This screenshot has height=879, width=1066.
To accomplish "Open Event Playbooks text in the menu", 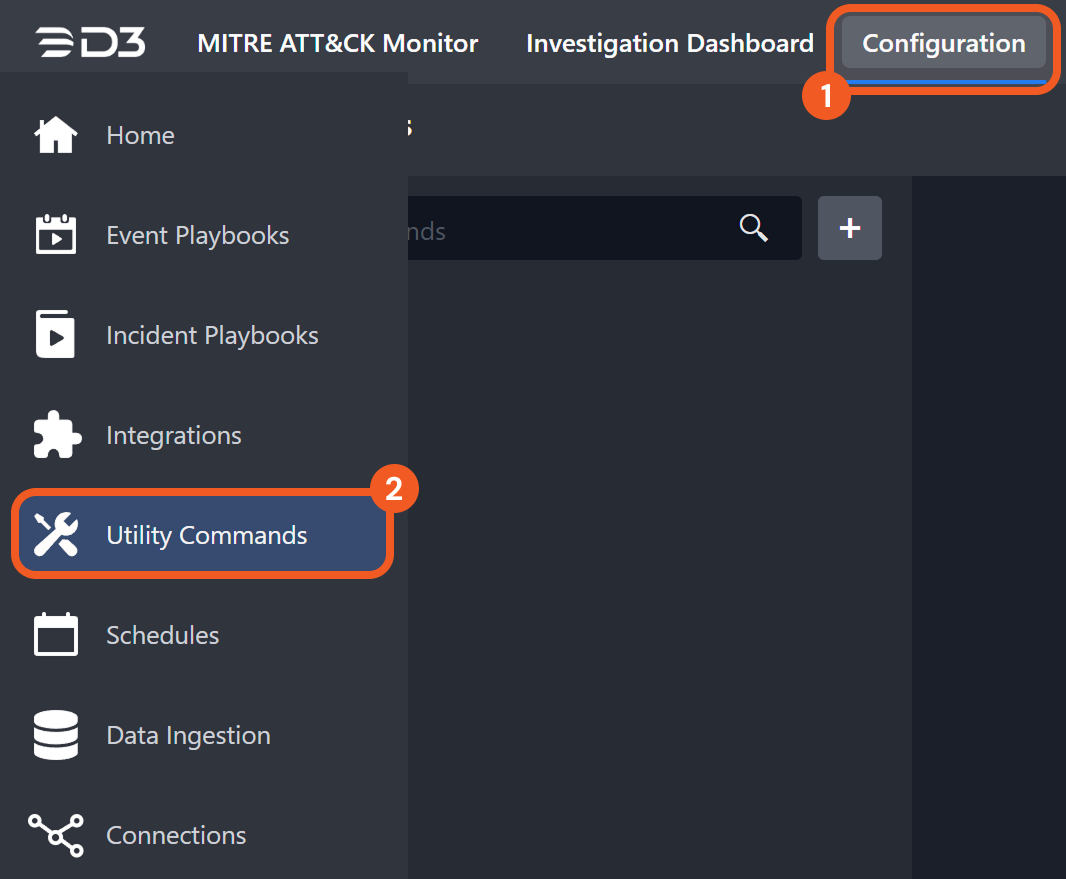I will click(198, 235).
